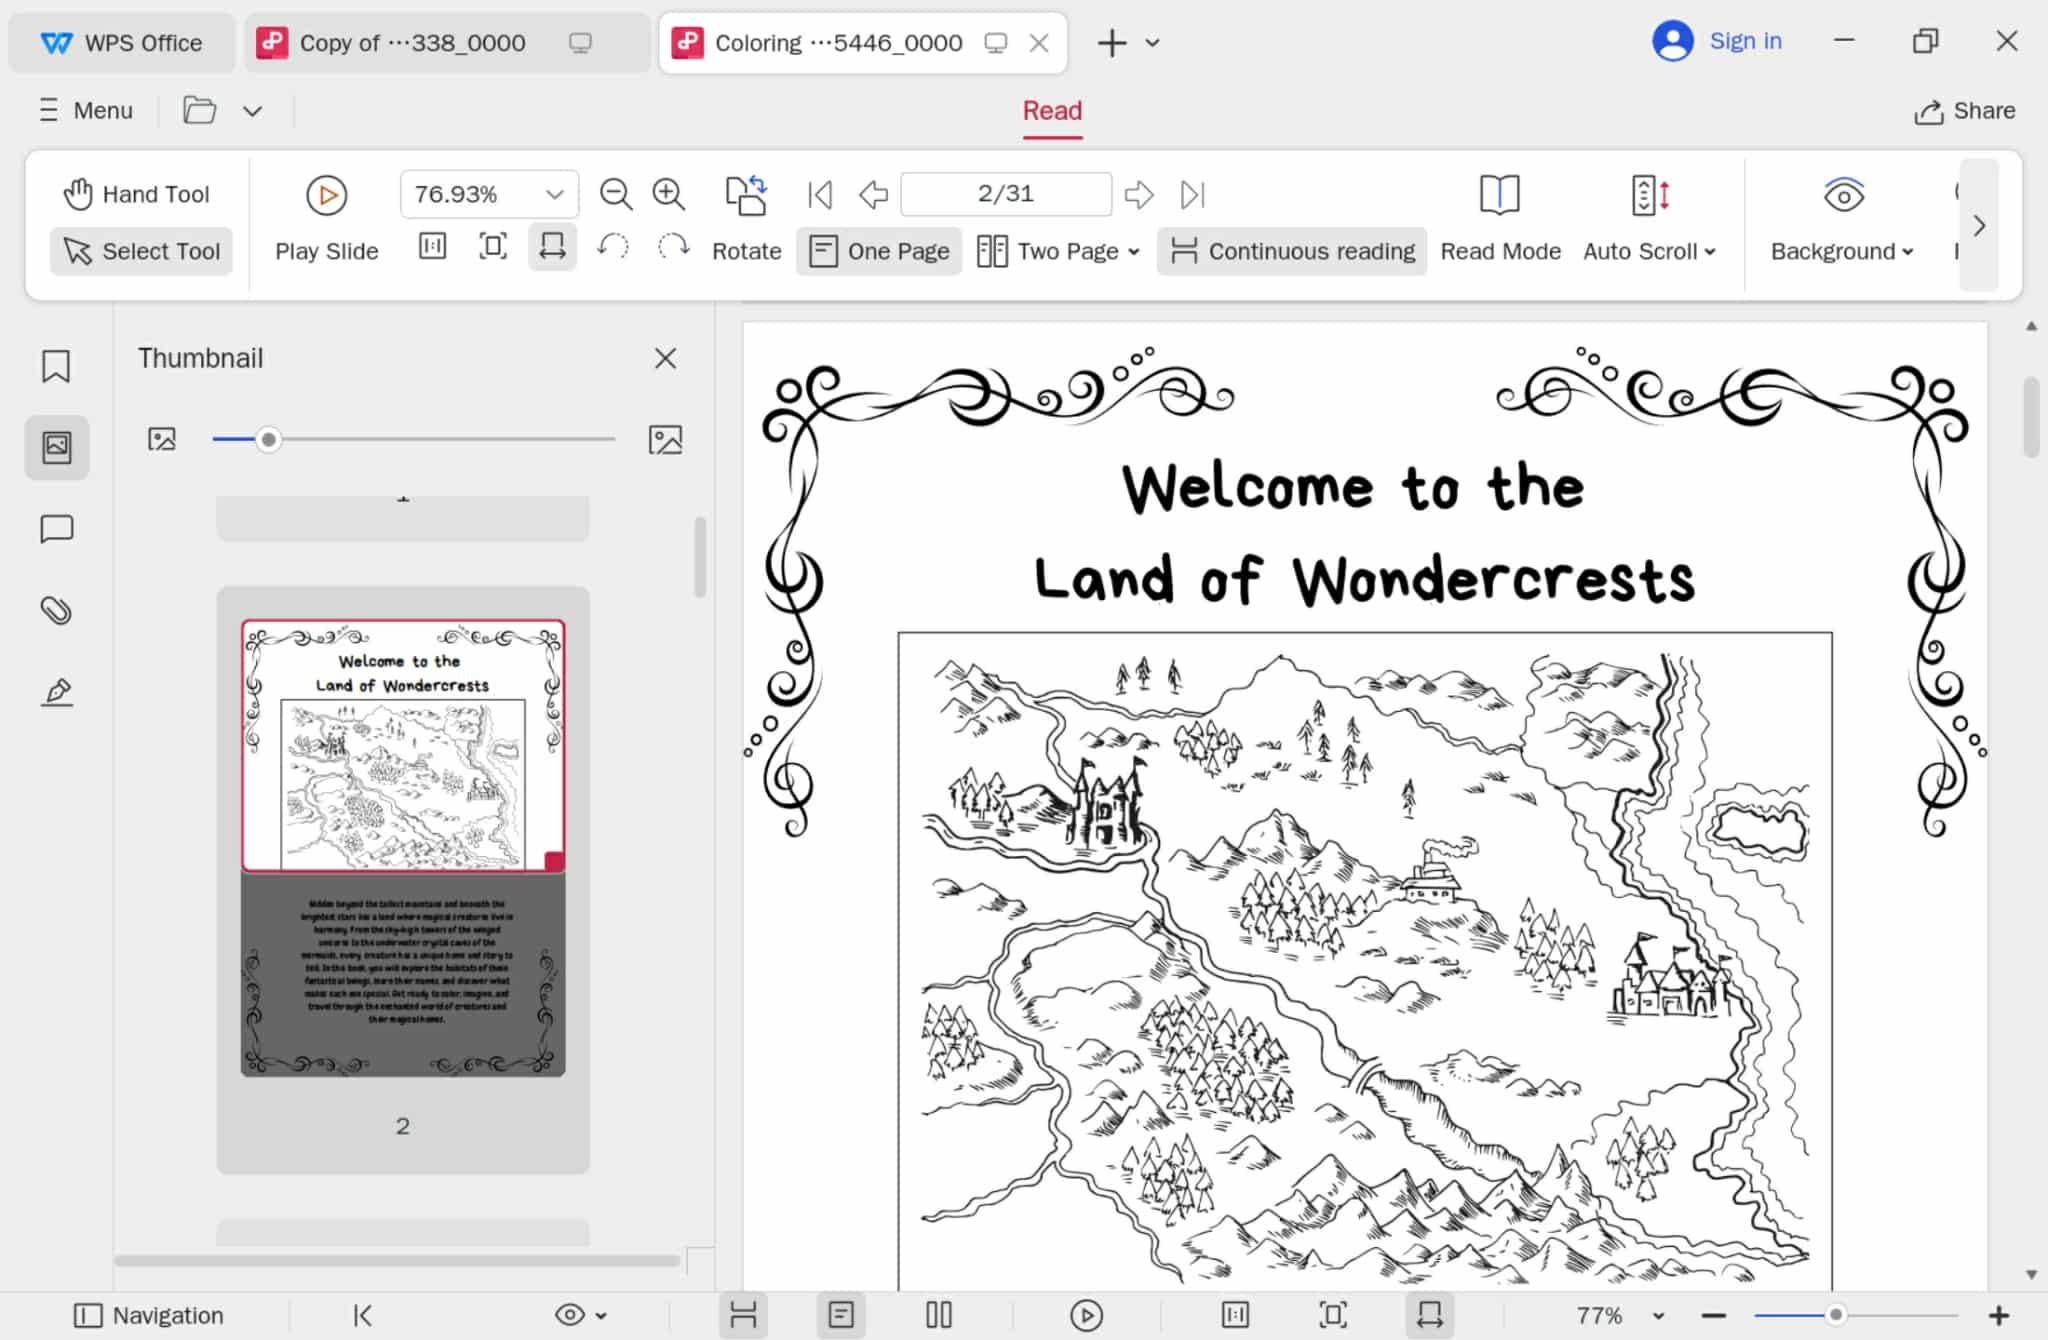
Task: Switch to One Page layout
Action: click(x=879, y=251)
